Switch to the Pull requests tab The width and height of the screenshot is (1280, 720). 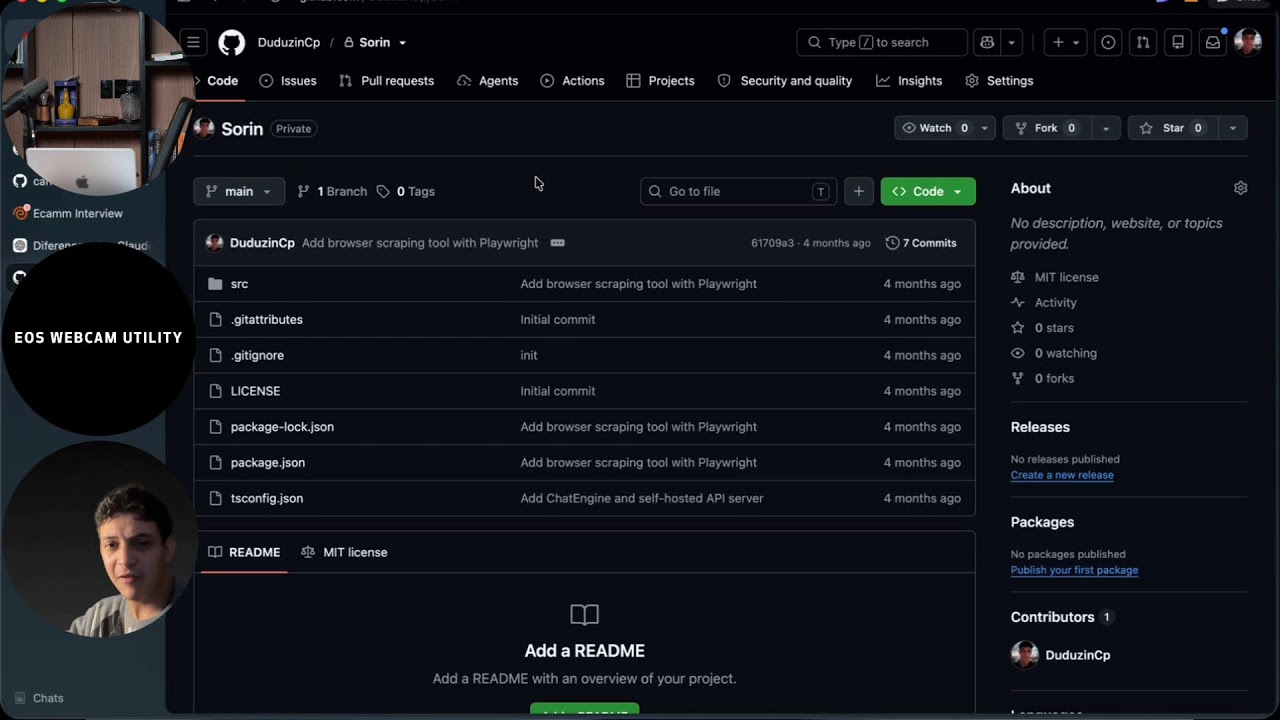pyautogui.click(x=387, y=81)
